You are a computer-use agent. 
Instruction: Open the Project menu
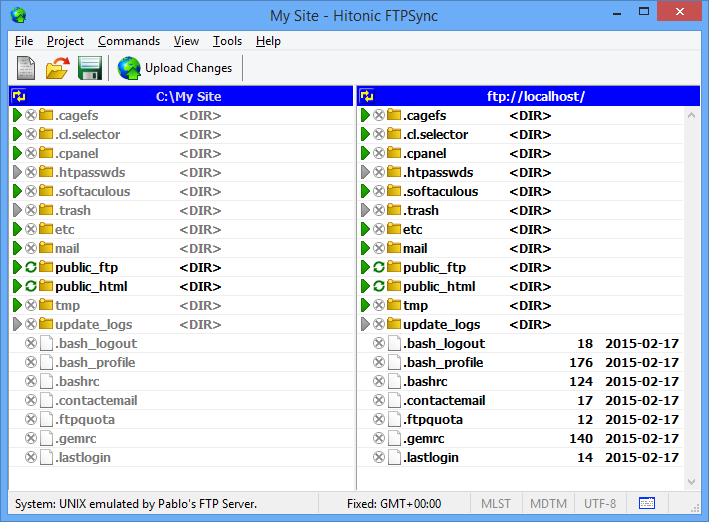click(65, 41)
